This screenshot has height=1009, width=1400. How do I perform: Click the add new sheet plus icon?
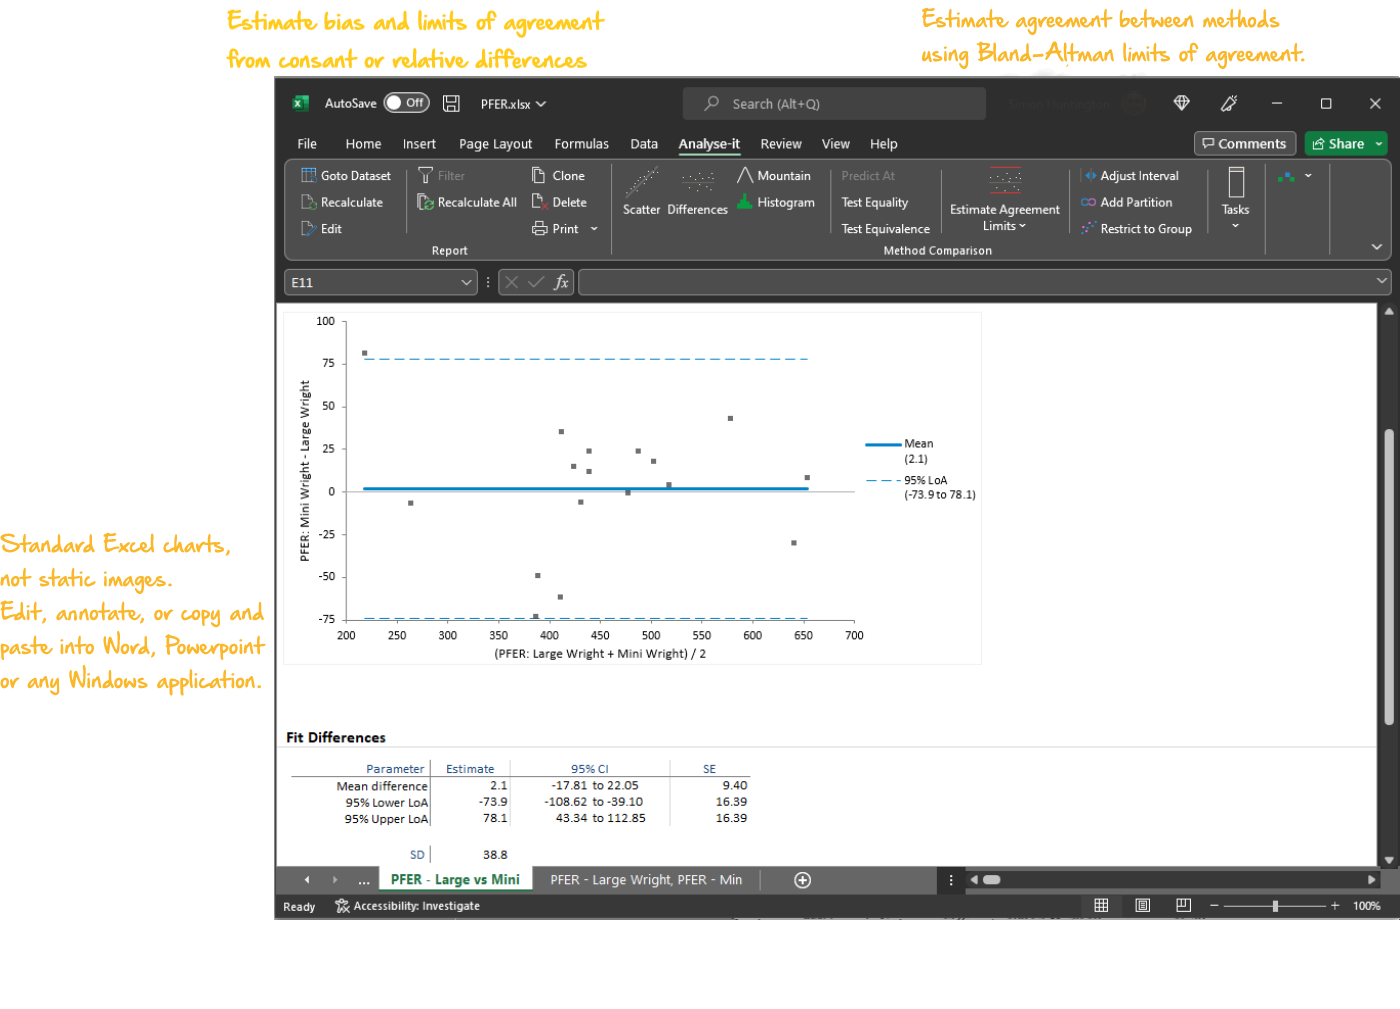[802, 880]
